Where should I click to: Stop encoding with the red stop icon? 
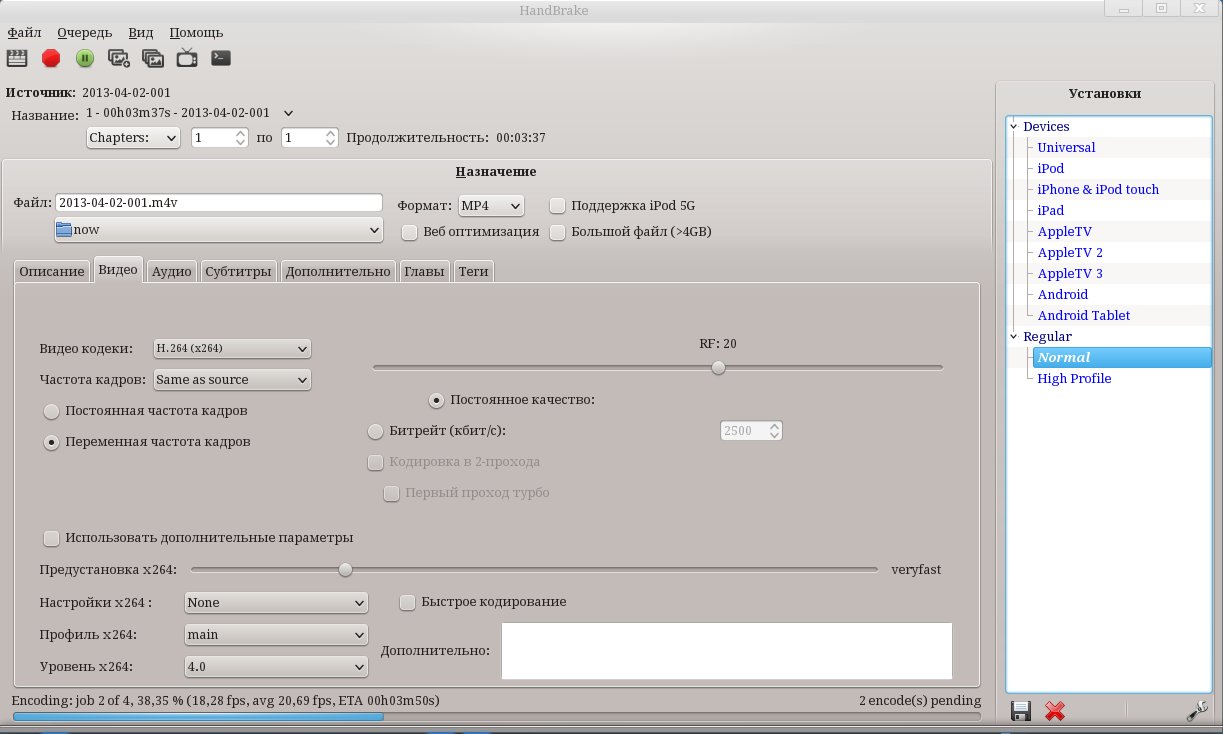point(51,58)
